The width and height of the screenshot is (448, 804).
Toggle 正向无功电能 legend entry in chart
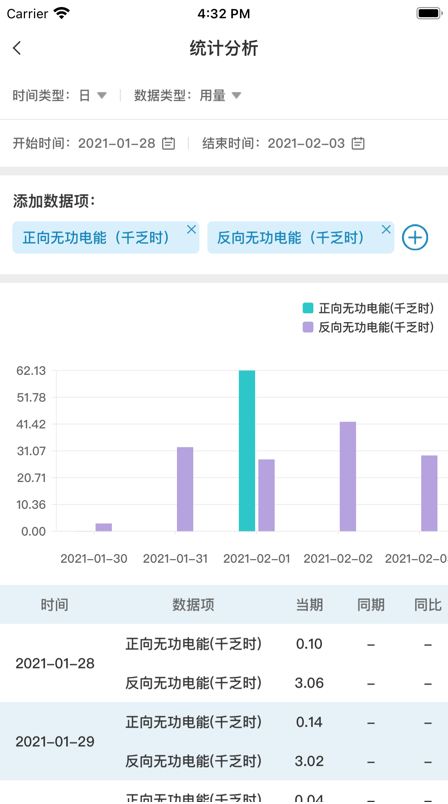point(368,308)
